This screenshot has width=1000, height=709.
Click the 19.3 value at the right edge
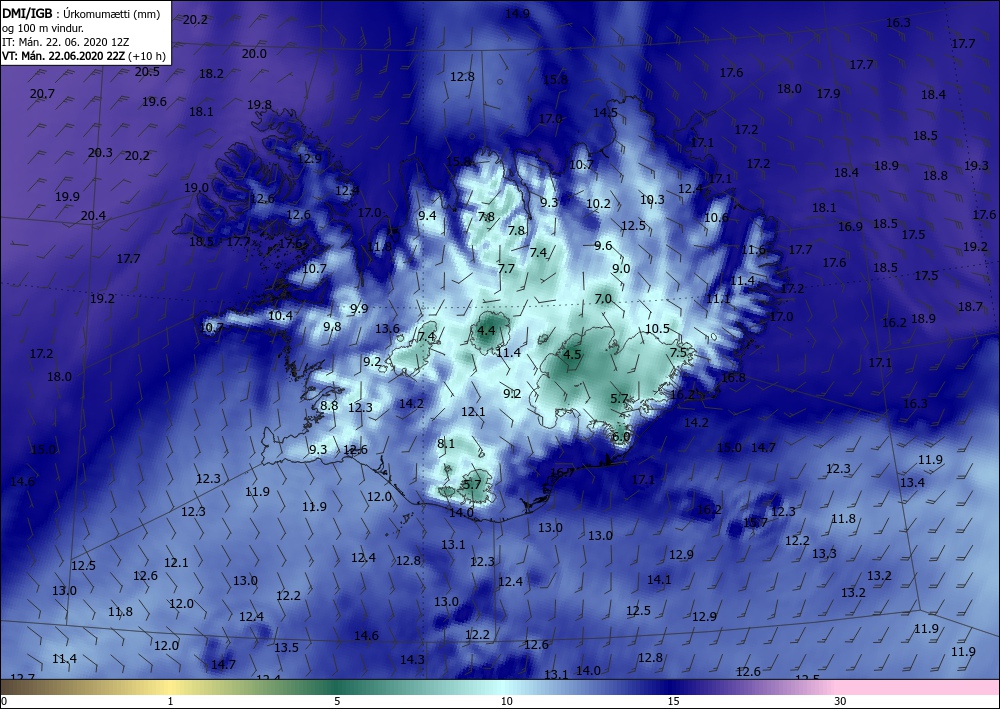click(976, 165)
